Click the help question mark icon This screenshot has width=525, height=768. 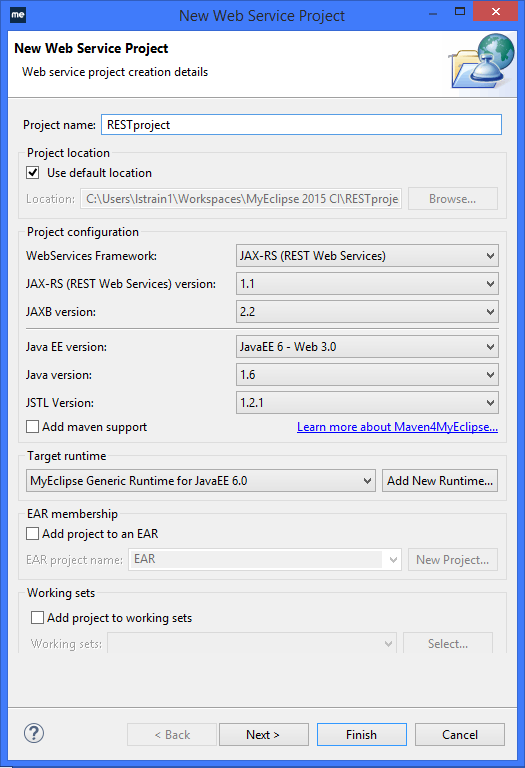pos(34,733)
